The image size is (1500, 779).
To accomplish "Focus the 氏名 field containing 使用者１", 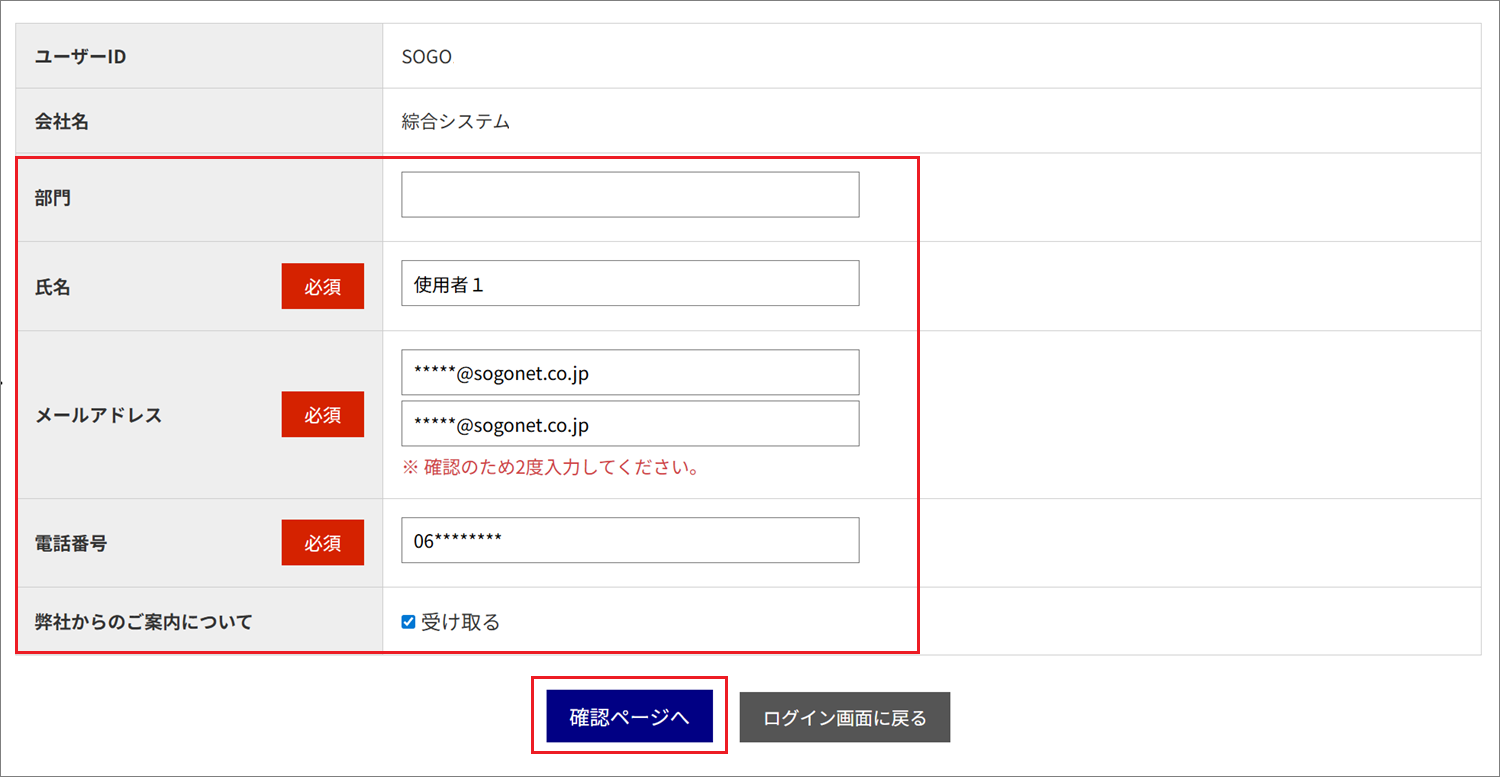I will click(x=630, y=284).
